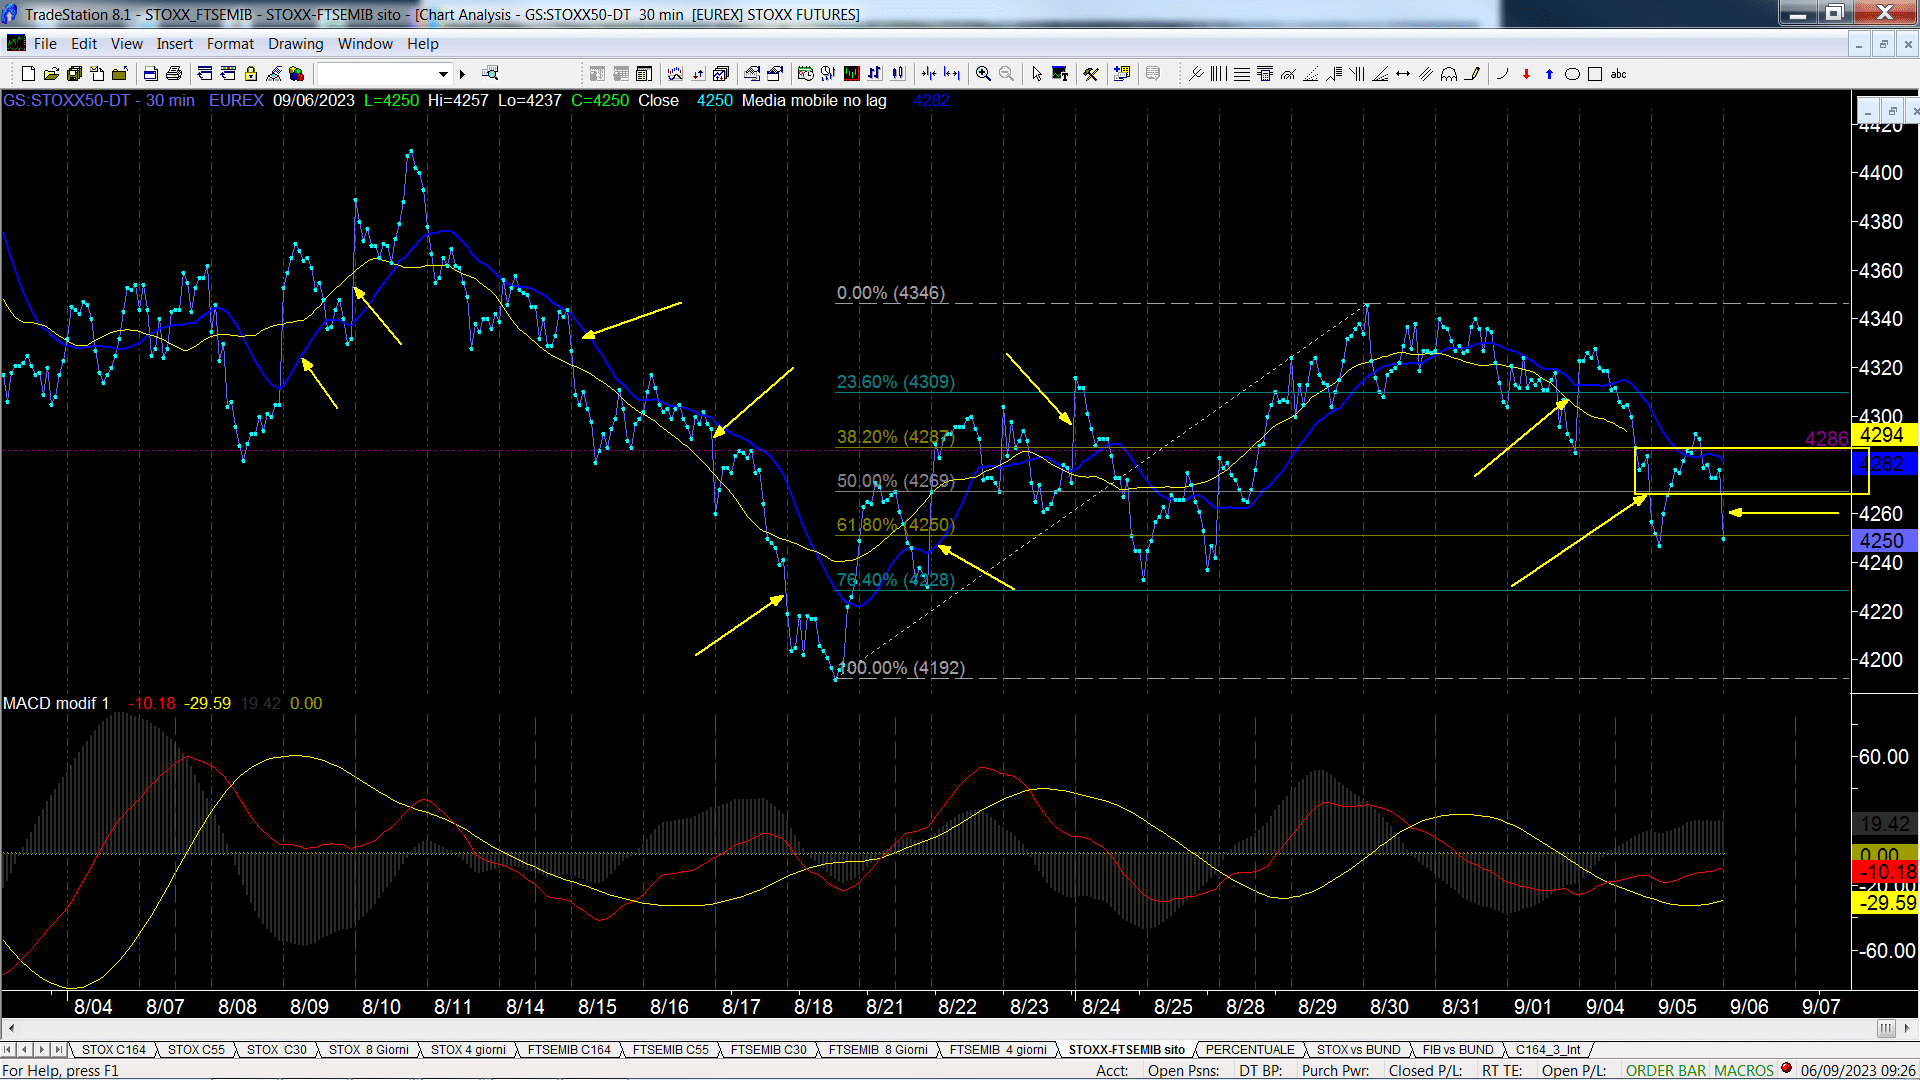
Task: Select the pencil trendline drawing tool
Action: click(1472, 74)
